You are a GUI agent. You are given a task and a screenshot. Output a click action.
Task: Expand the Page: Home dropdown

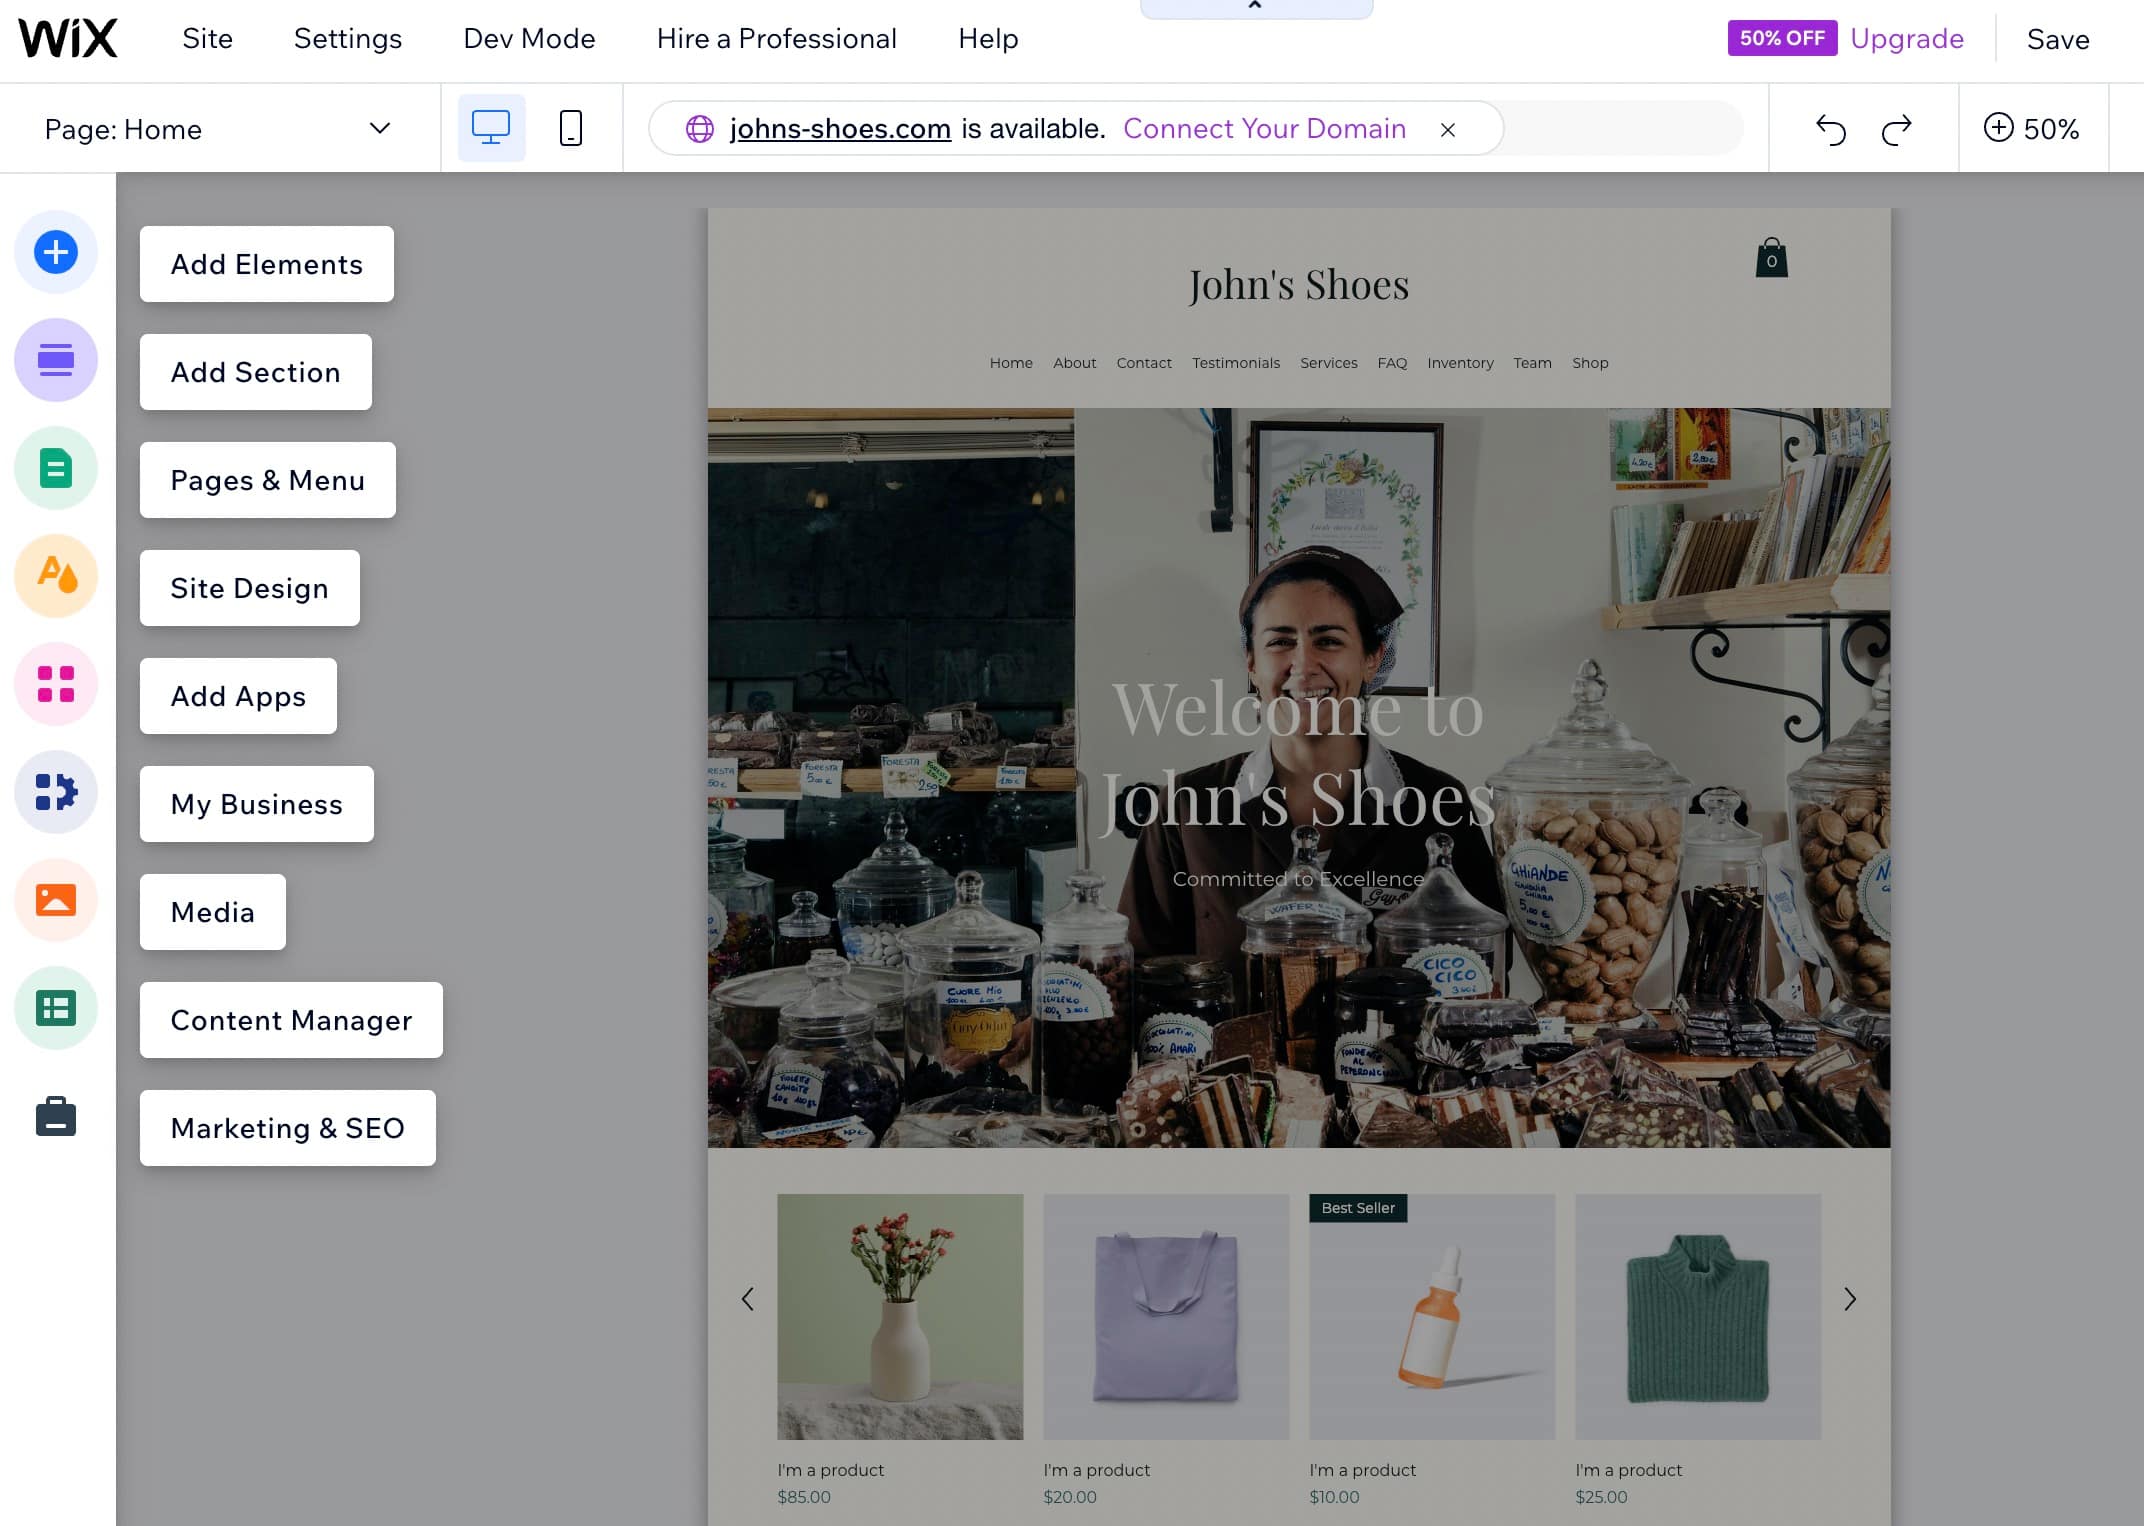(x=379, y=128)
